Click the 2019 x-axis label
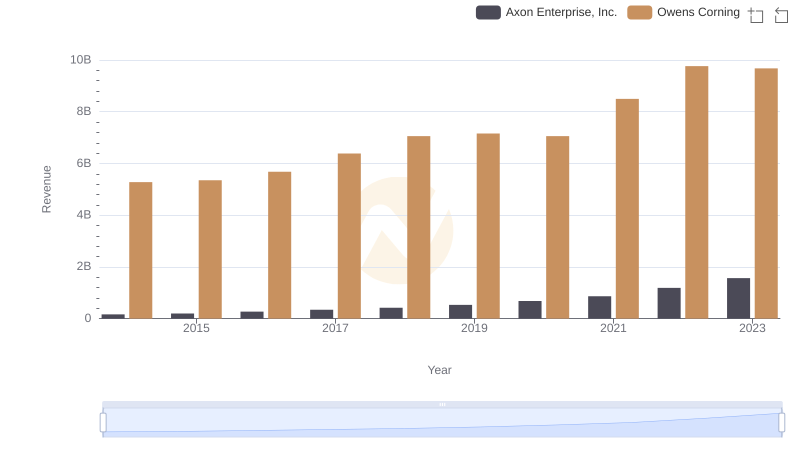 474,328
